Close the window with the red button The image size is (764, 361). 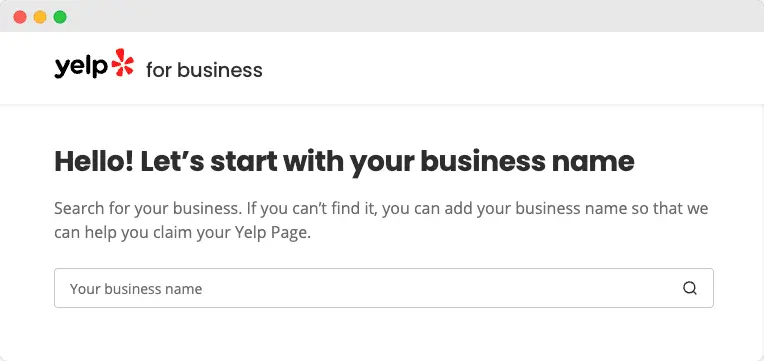20,17
